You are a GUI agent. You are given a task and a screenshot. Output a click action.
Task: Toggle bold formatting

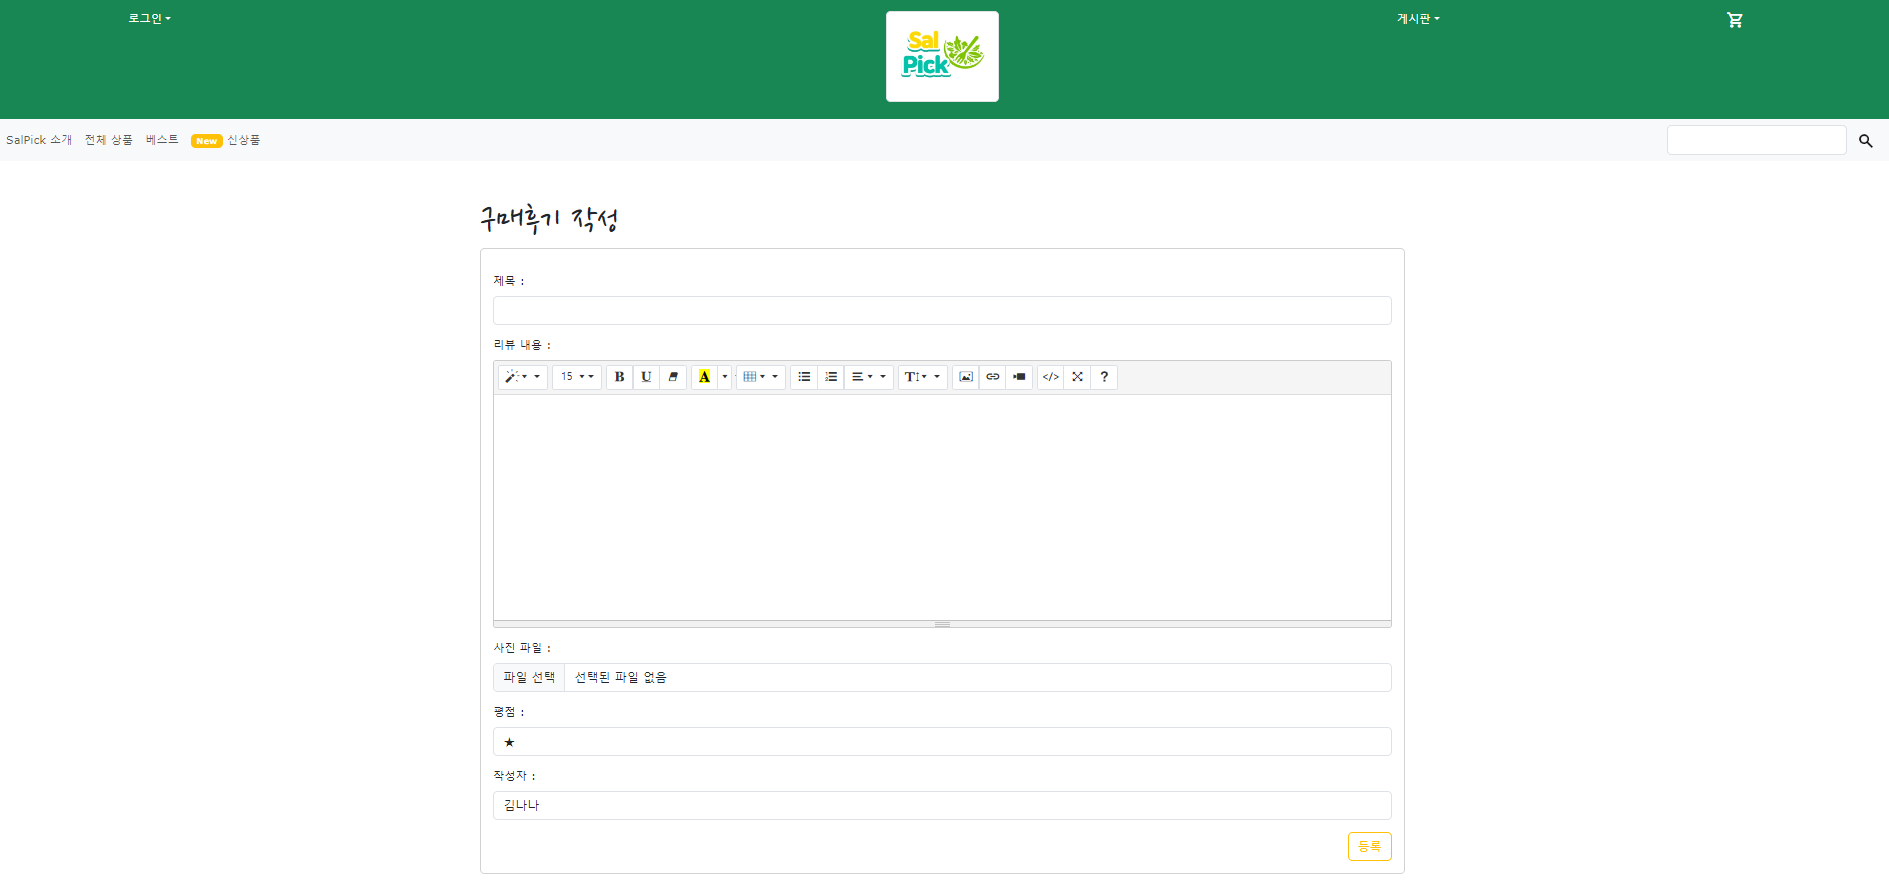(x=619, y=377)
